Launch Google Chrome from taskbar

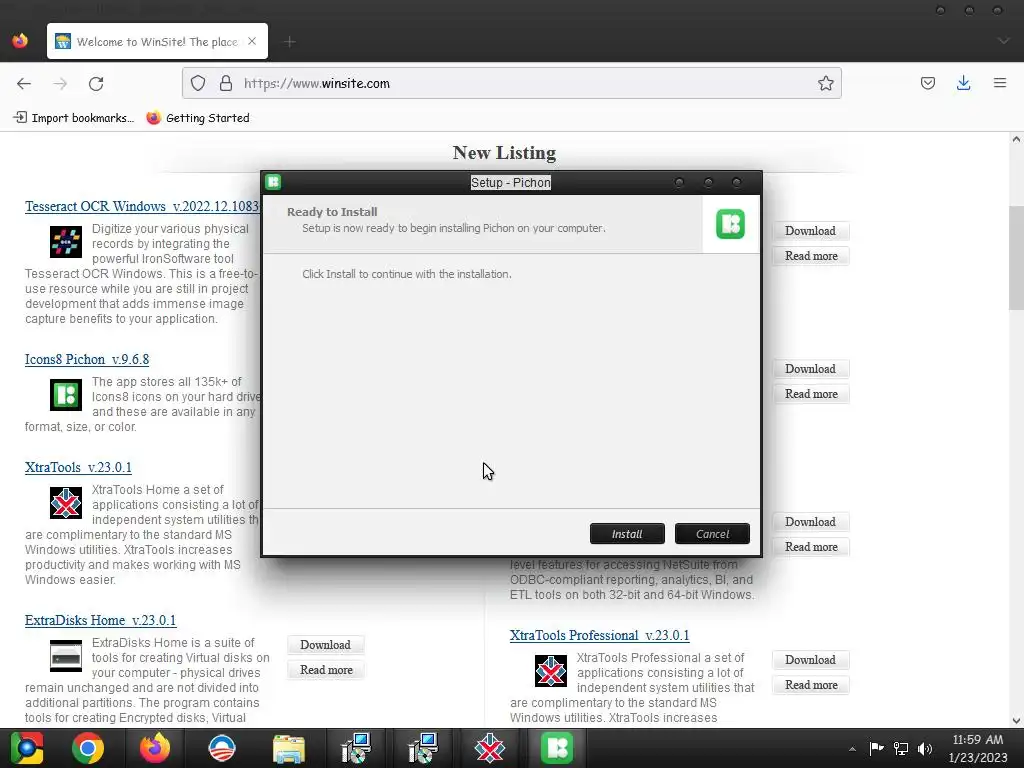click(x=88, y=748)
